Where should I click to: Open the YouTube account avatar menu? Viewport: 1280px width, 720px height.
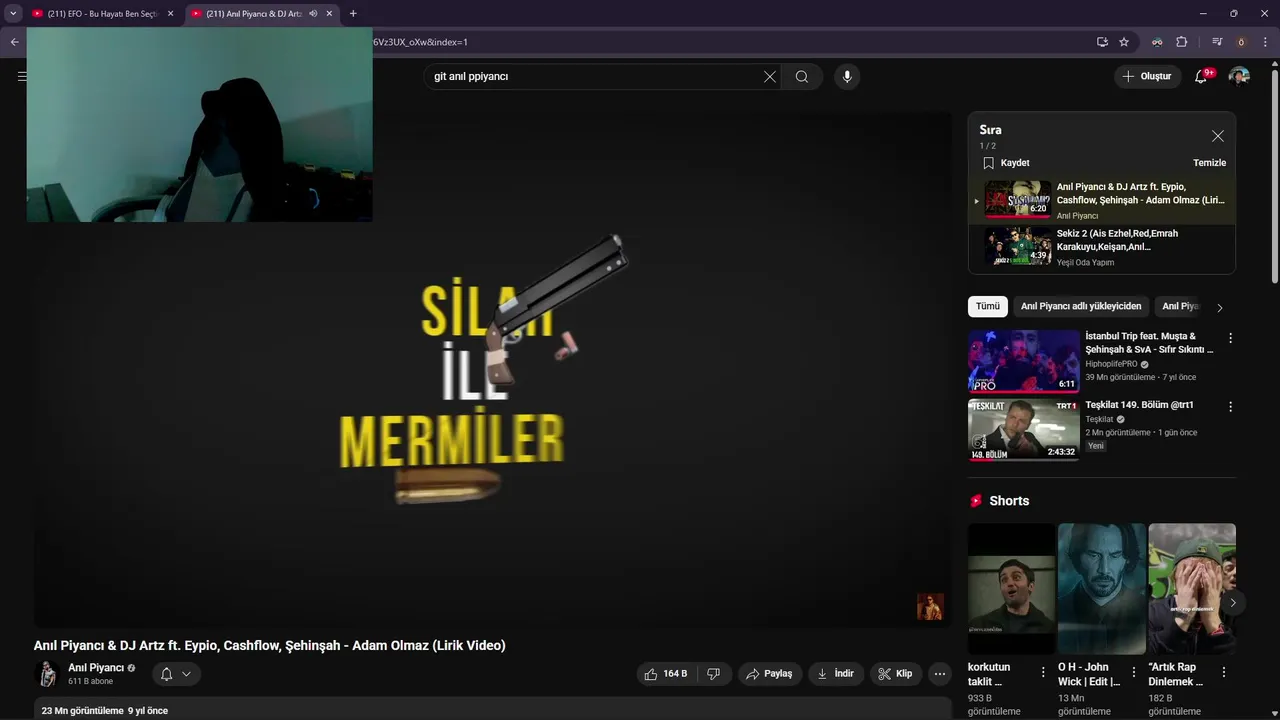click(x=1239, y=77)
